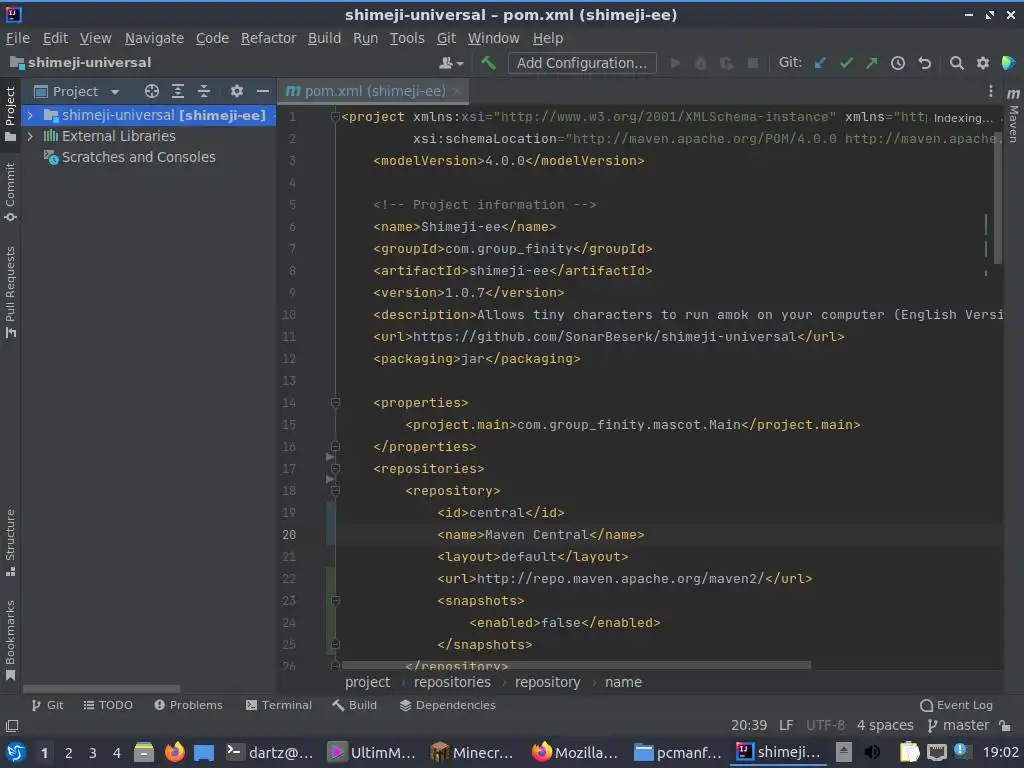The image size is (1024, 768).
Task: Show Git history clock icon
Action: (x=898, y=63)
